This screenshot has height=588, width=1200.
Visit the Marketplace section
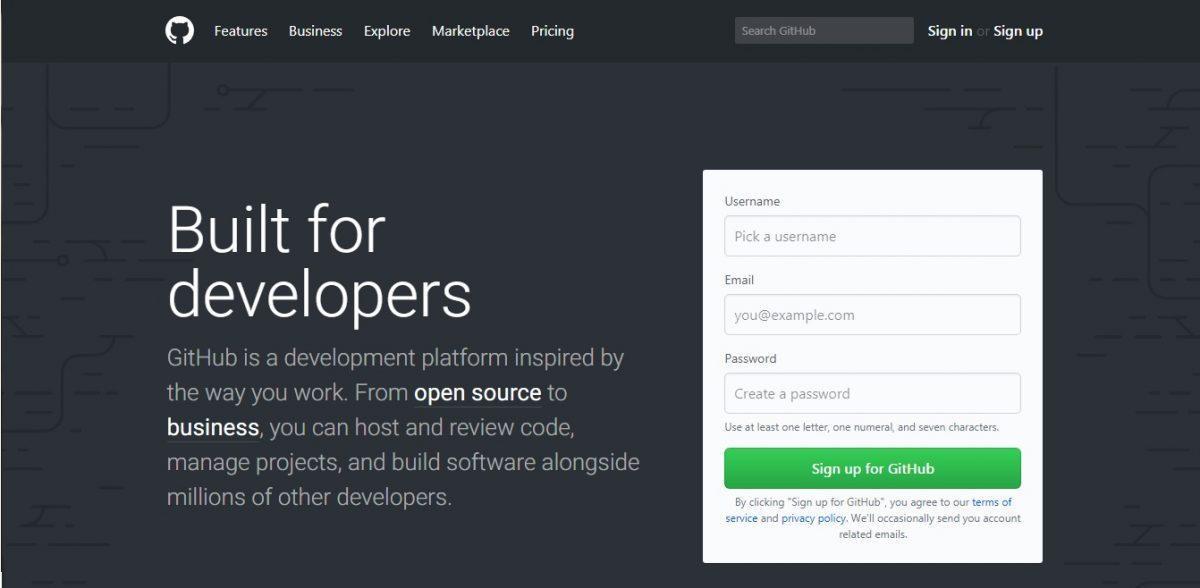coord(470,31)
